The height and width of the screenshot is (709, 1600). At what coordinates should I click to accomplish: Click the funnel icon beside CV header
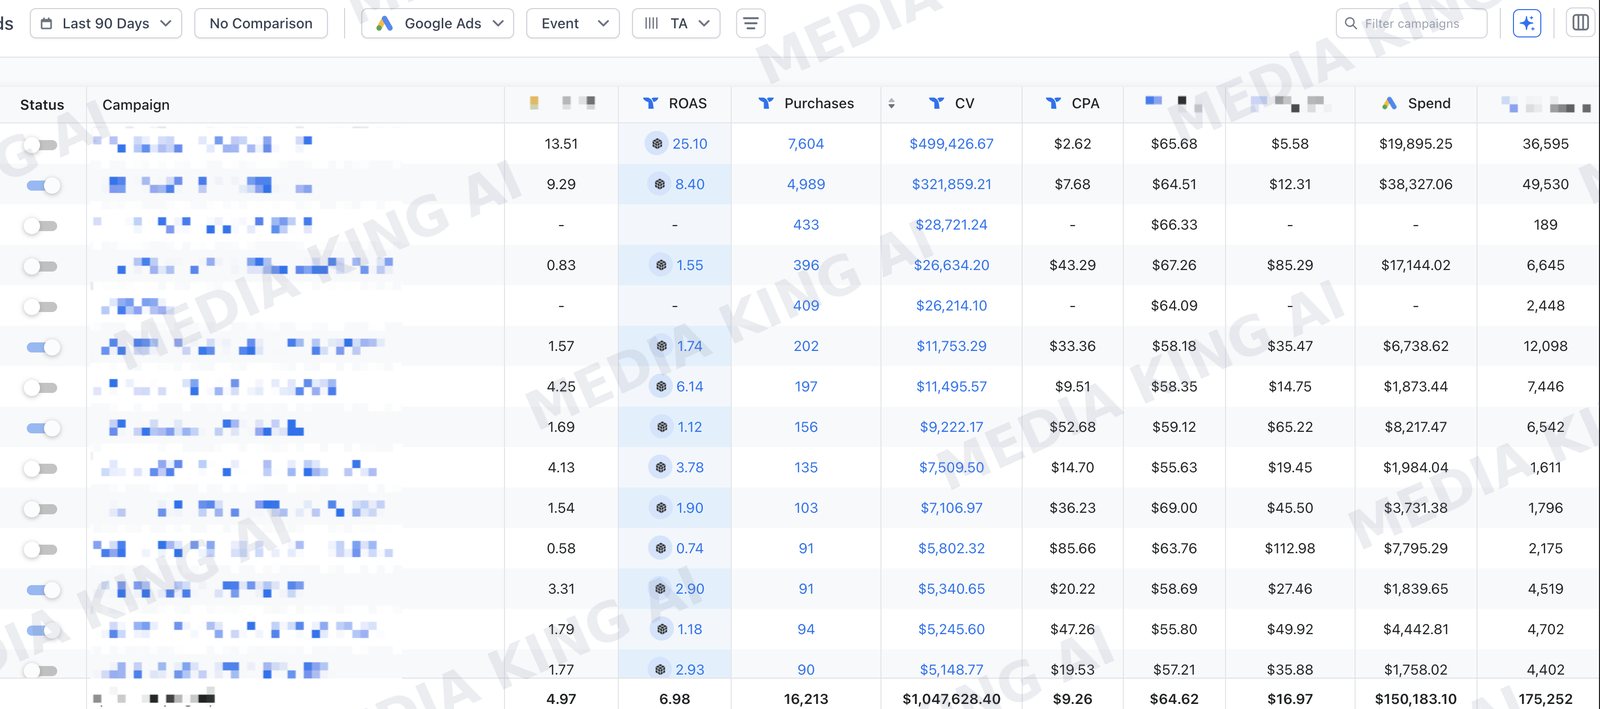pos(936,103)
